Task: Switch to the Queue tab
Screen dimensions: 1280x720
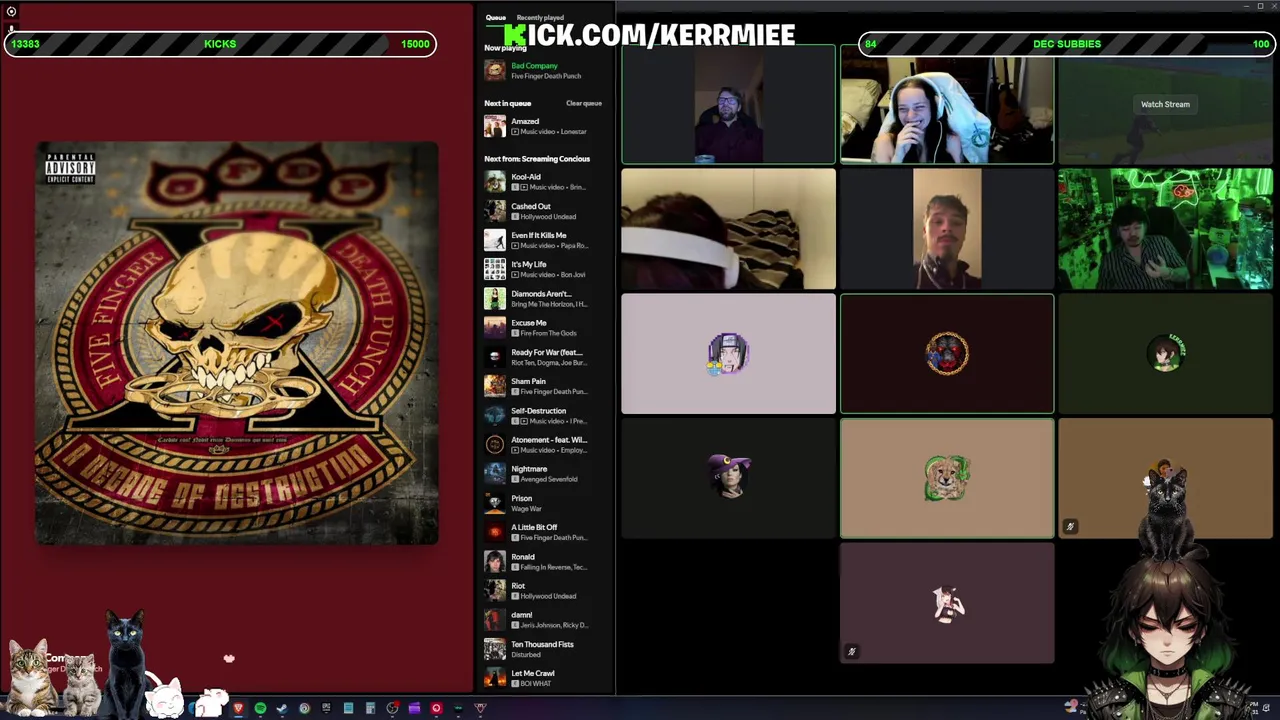Action: click(496, 18)
